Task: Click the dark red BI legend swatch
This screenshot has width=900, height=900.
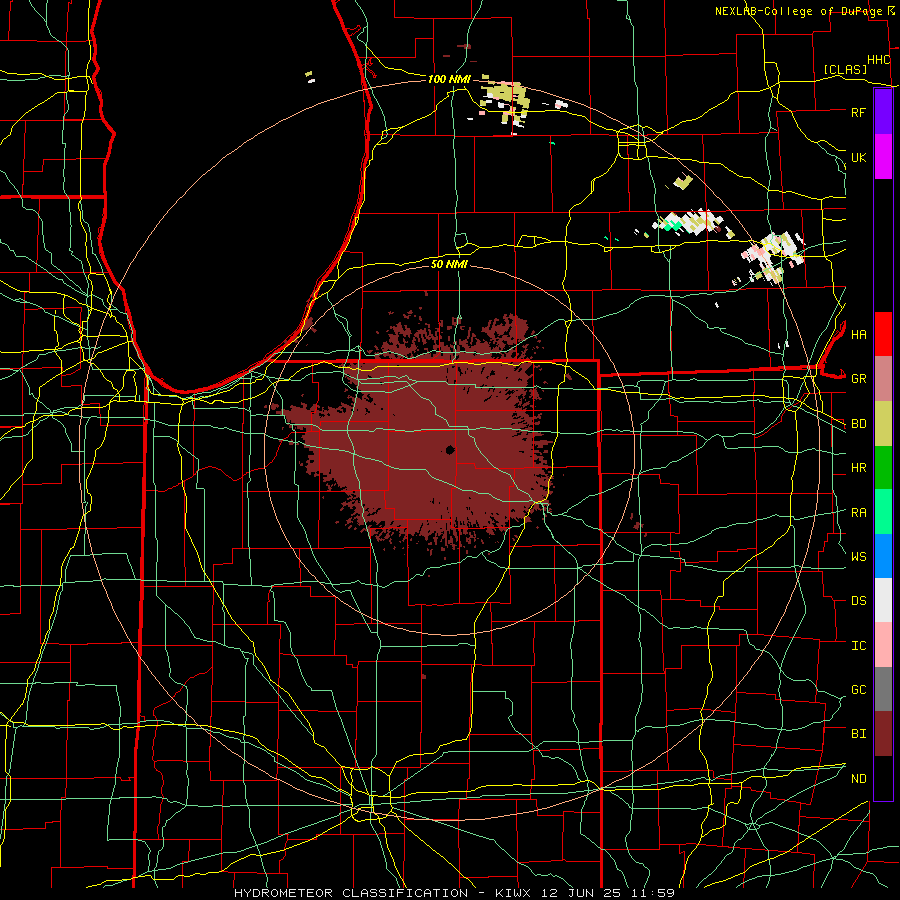Action: (883, 734)
